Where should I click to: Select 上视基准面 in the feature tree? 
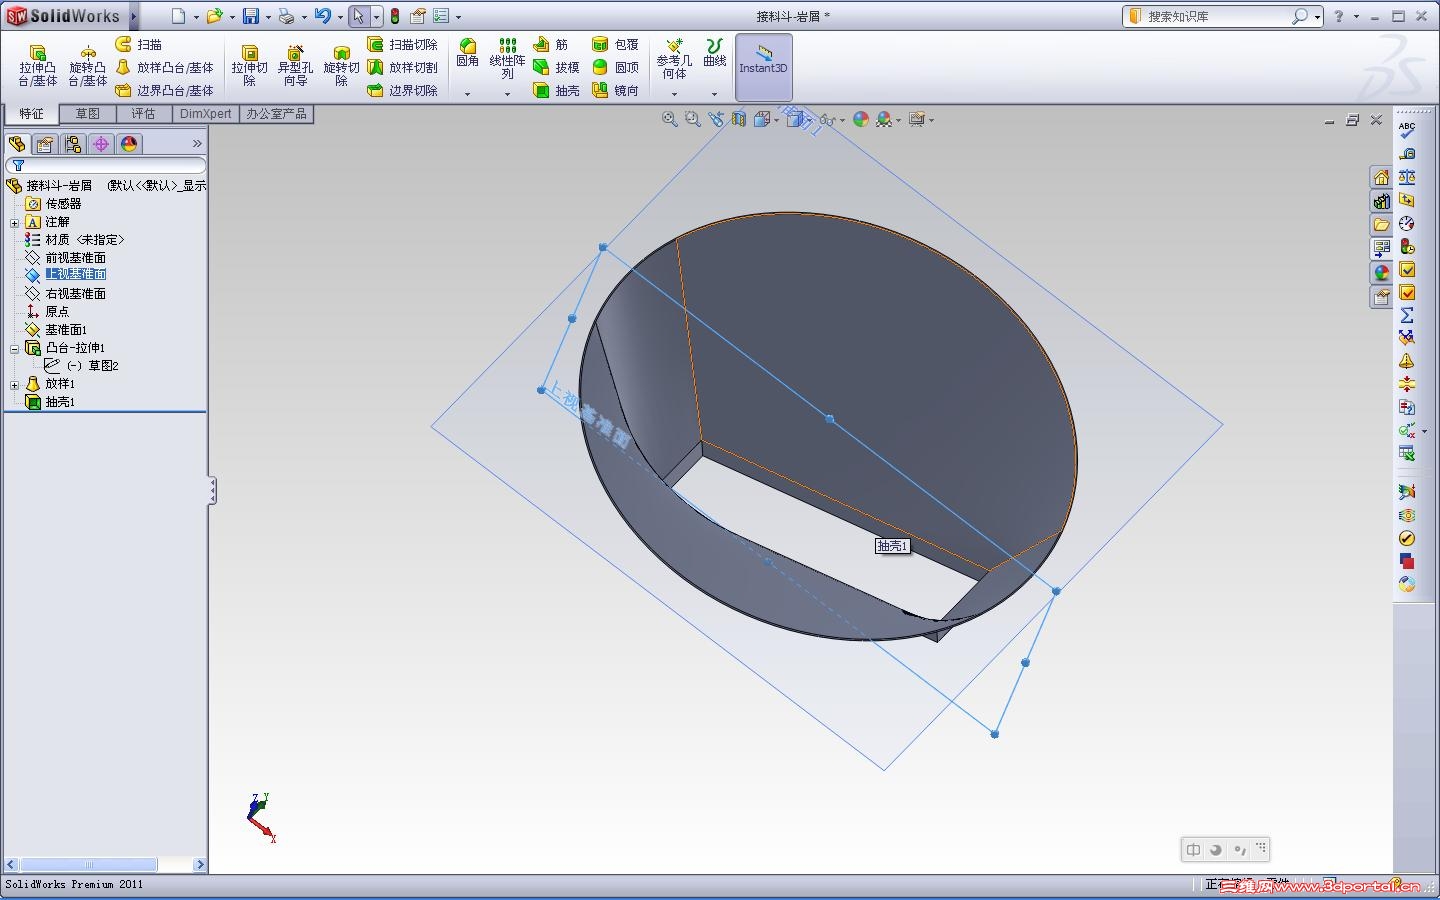75,275
